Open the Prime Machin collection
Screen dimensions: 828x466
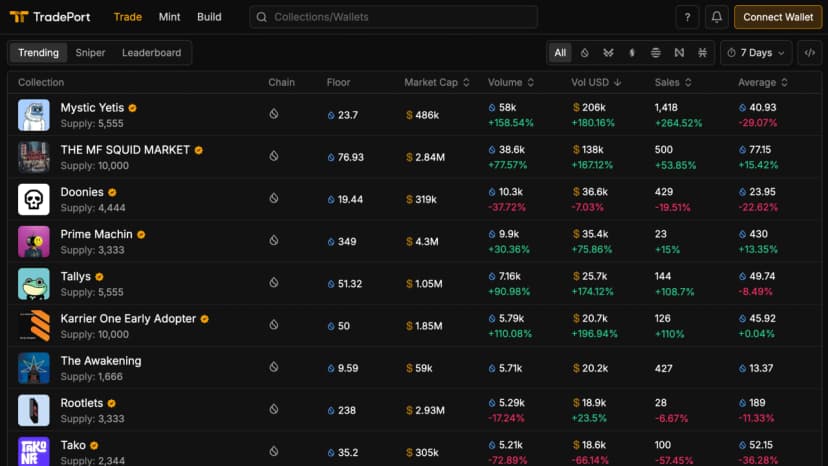tap(96, 235)
